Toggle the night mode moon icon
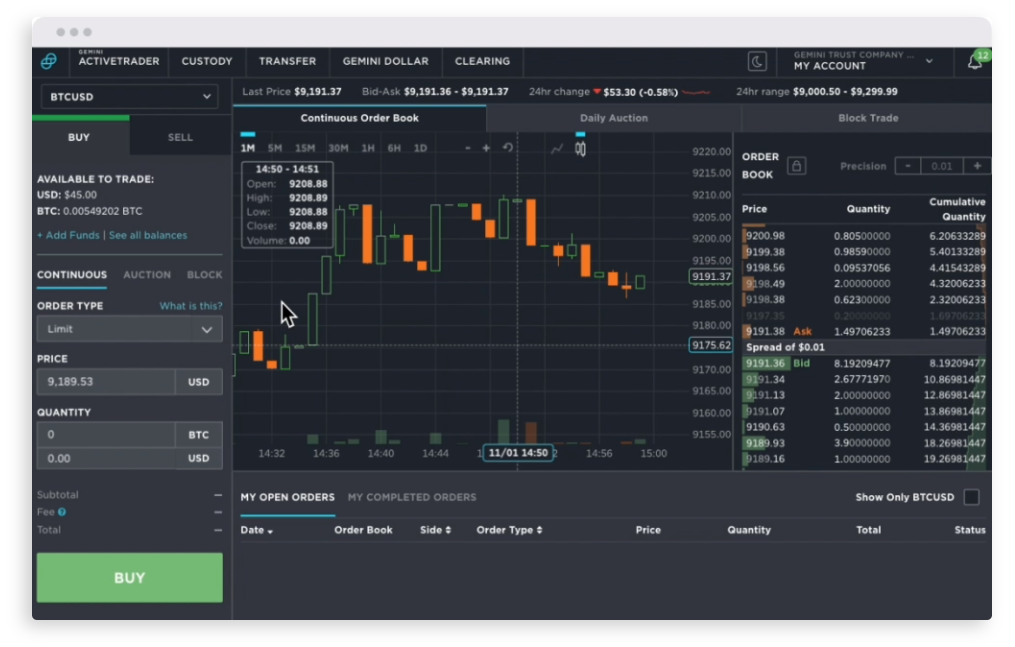 (x=757, y=61)
